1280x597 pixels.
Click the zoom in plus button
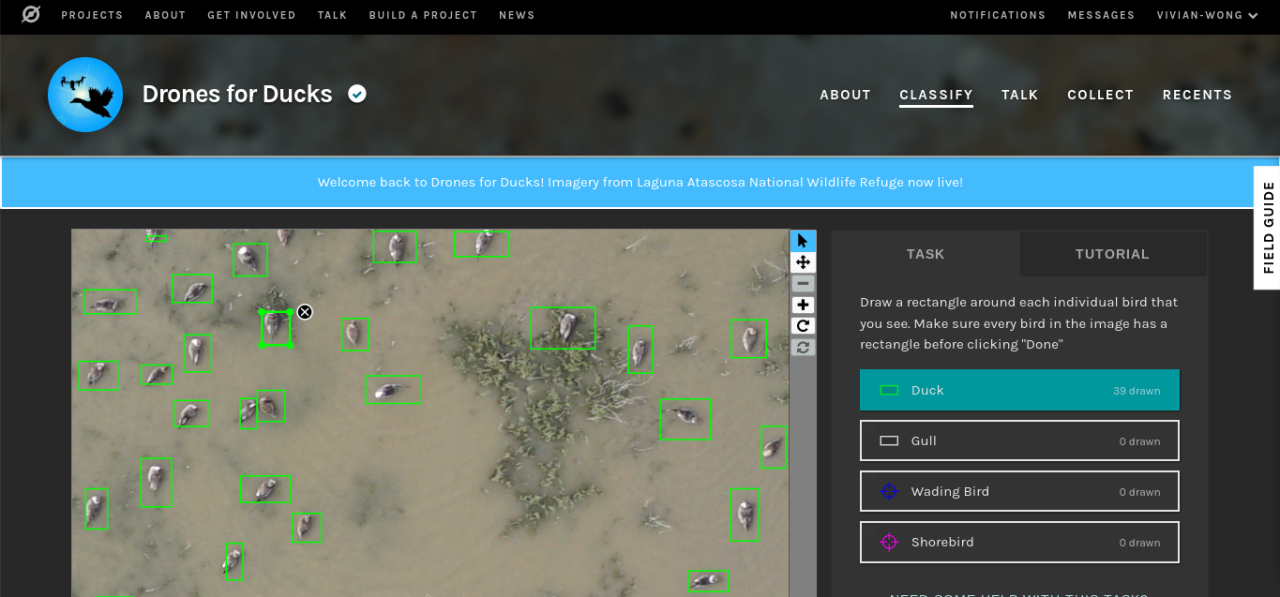click(803, 305)
